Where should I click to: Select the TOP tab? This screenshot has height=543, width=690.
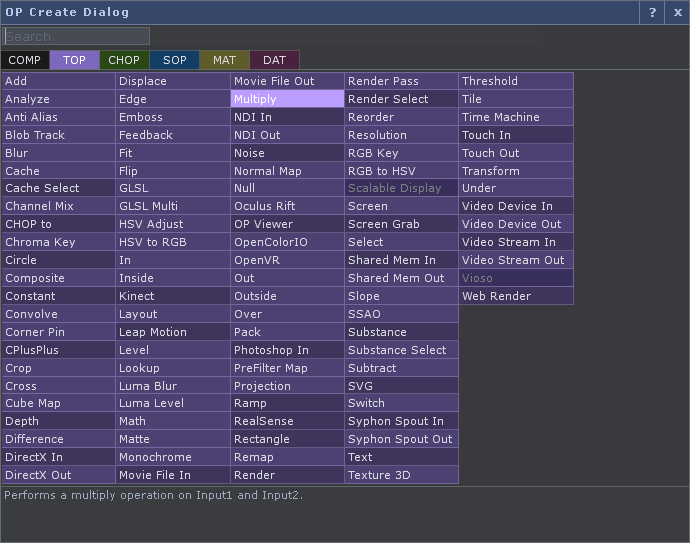[x=74, y=60]
